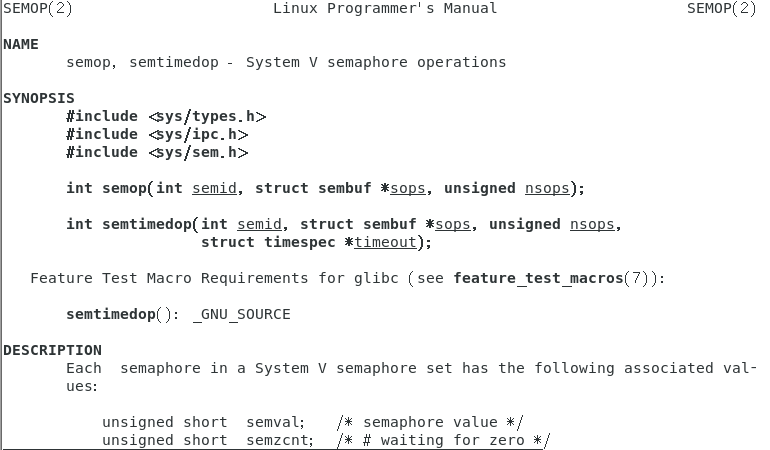
Task: Click the underlined timeout parameter
Action: pos(385,242)
